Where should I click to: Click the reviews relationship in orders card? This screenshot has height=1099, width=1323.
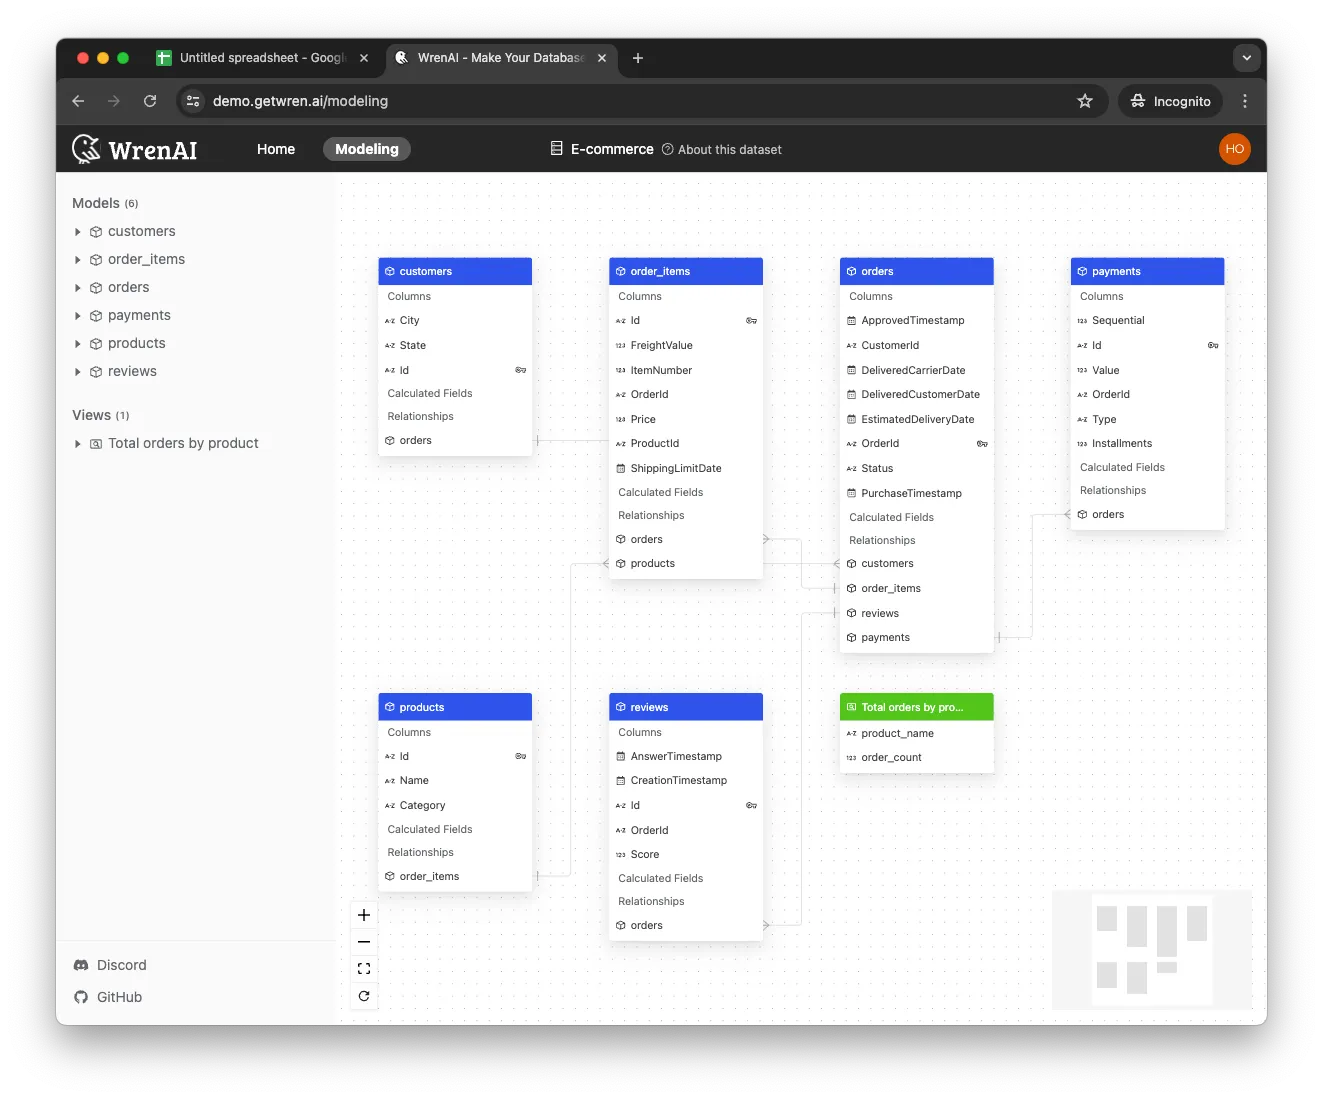[x=917, y=613]
